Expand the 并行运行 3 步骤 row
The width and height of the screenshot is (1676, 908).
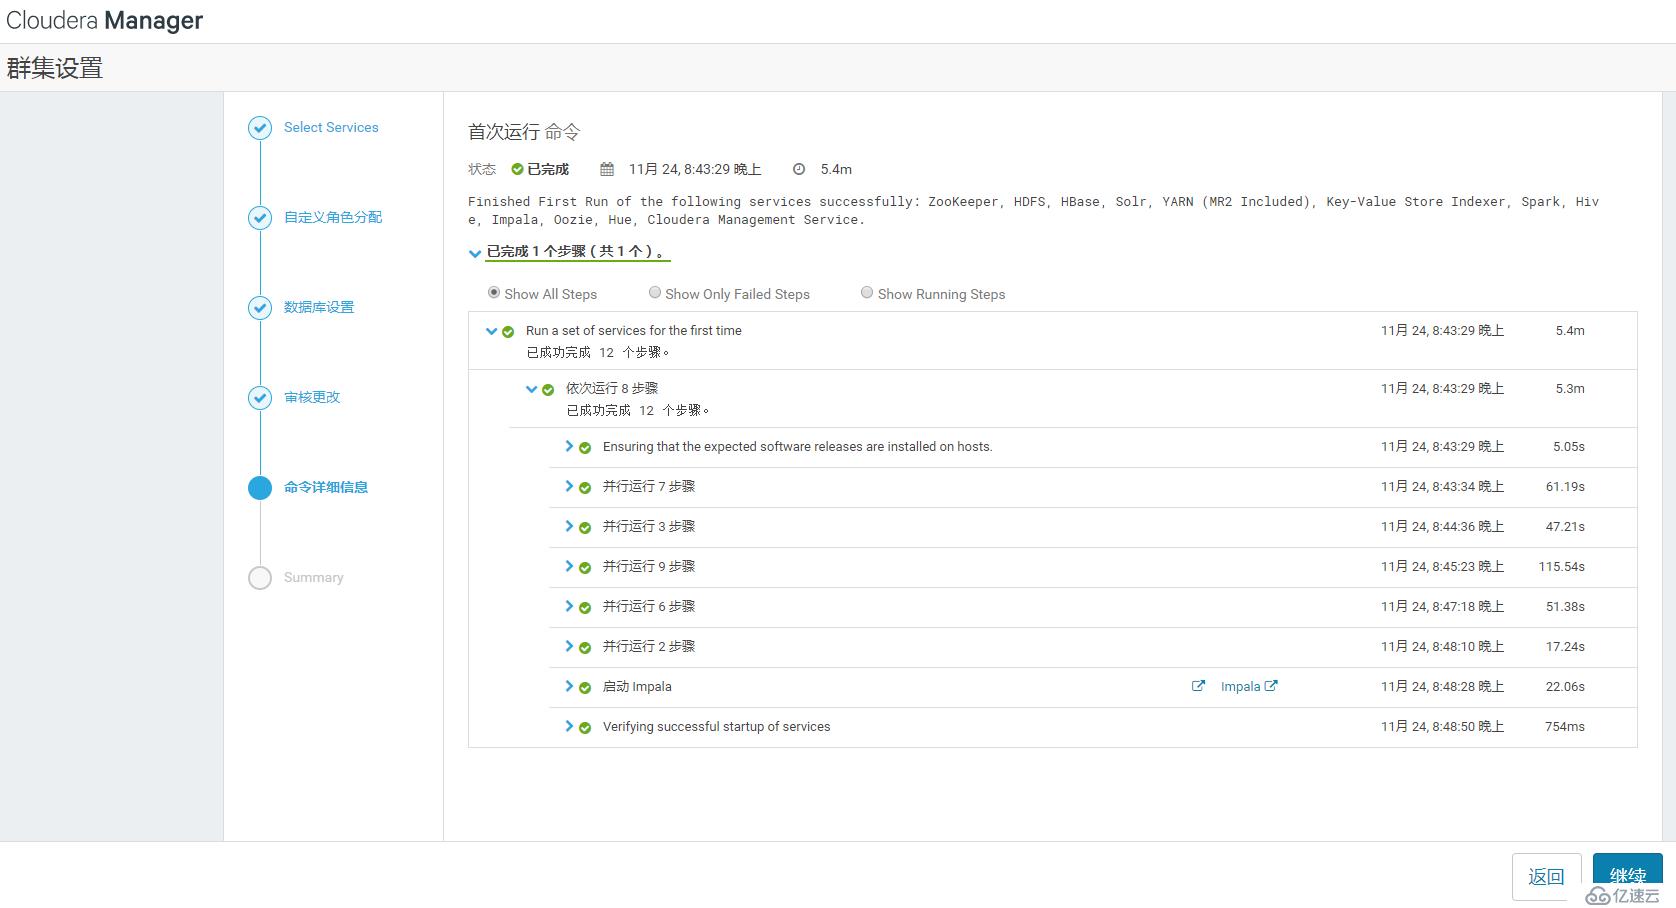(569, 526)
